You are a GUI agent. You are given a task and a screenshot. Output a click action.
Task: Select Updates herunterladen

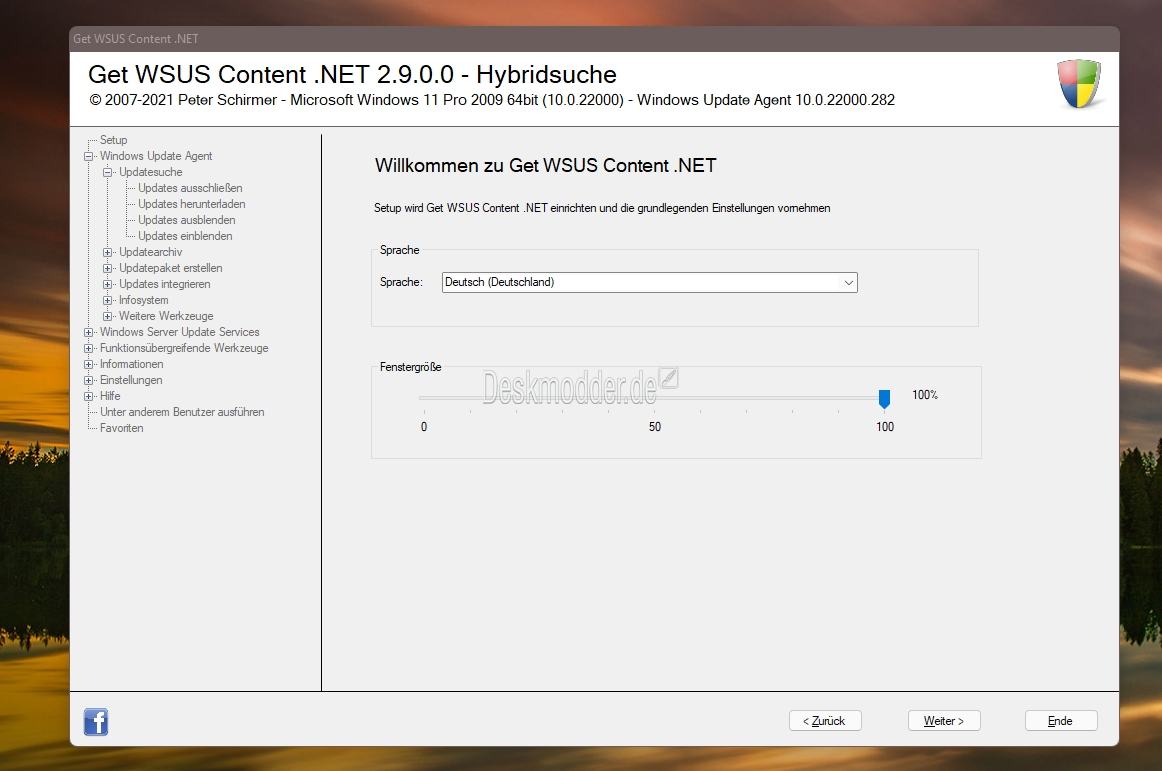click(191, 204)
